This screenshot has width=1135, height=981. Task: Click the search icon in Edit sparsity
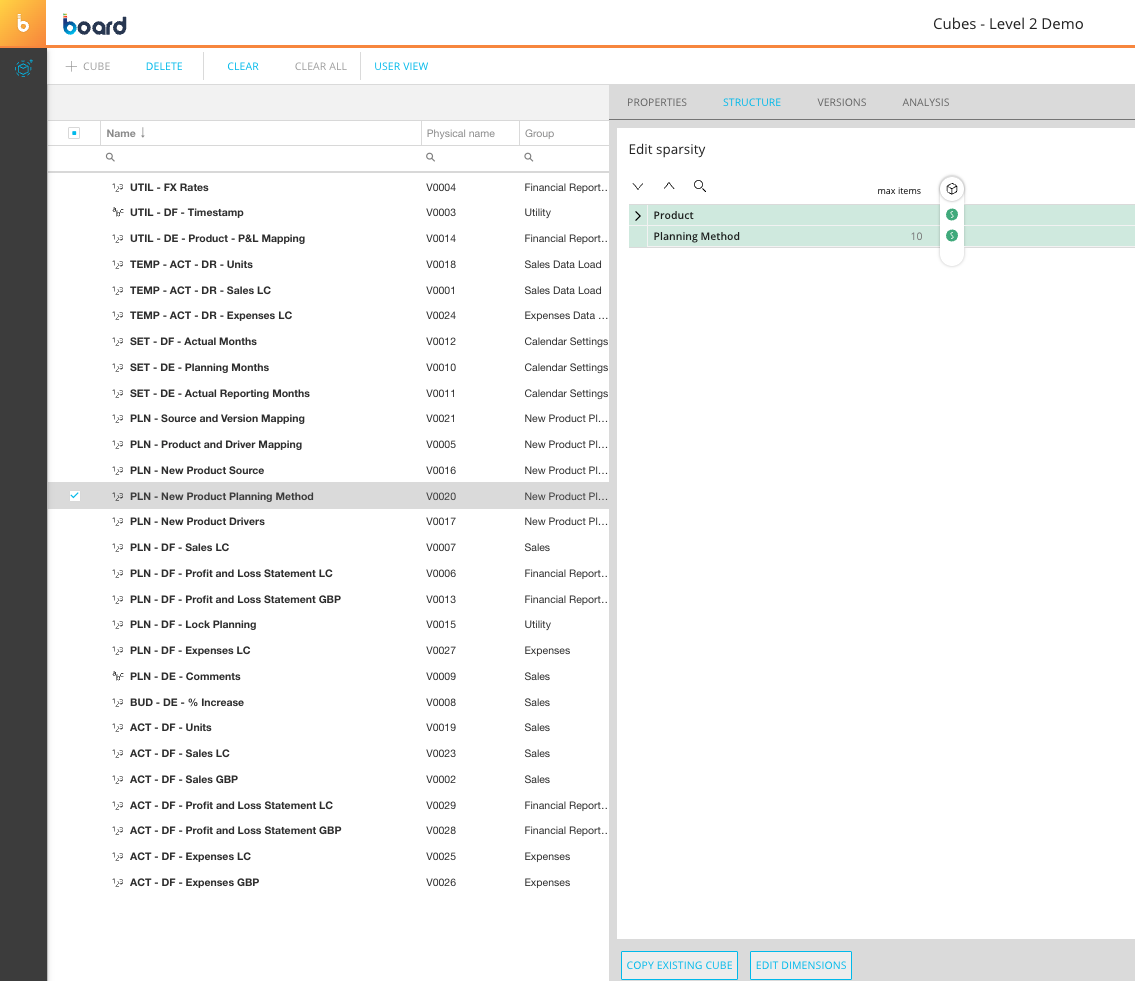(700, 186)
